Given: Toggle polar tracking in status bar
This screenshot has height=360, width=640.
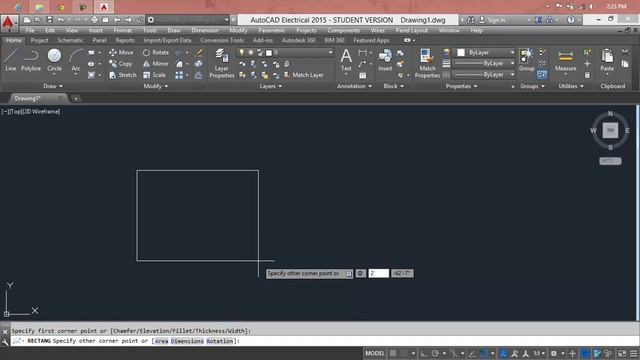Looking at the screenshot, I should [x=435, y=353].
